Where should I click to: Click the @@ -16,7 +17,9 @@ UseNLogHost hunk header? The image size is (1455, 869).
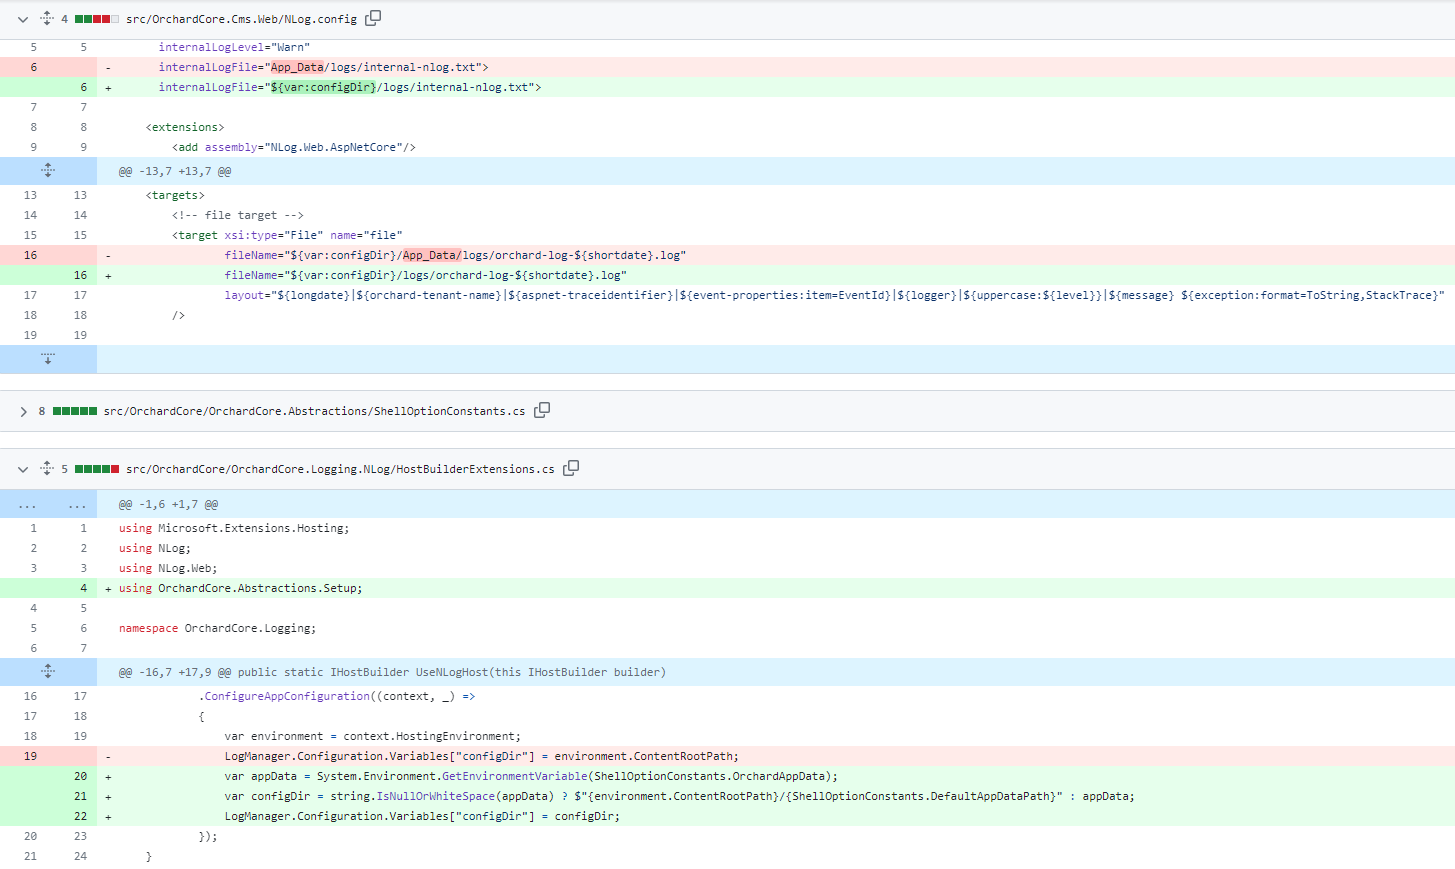point(392,673)
